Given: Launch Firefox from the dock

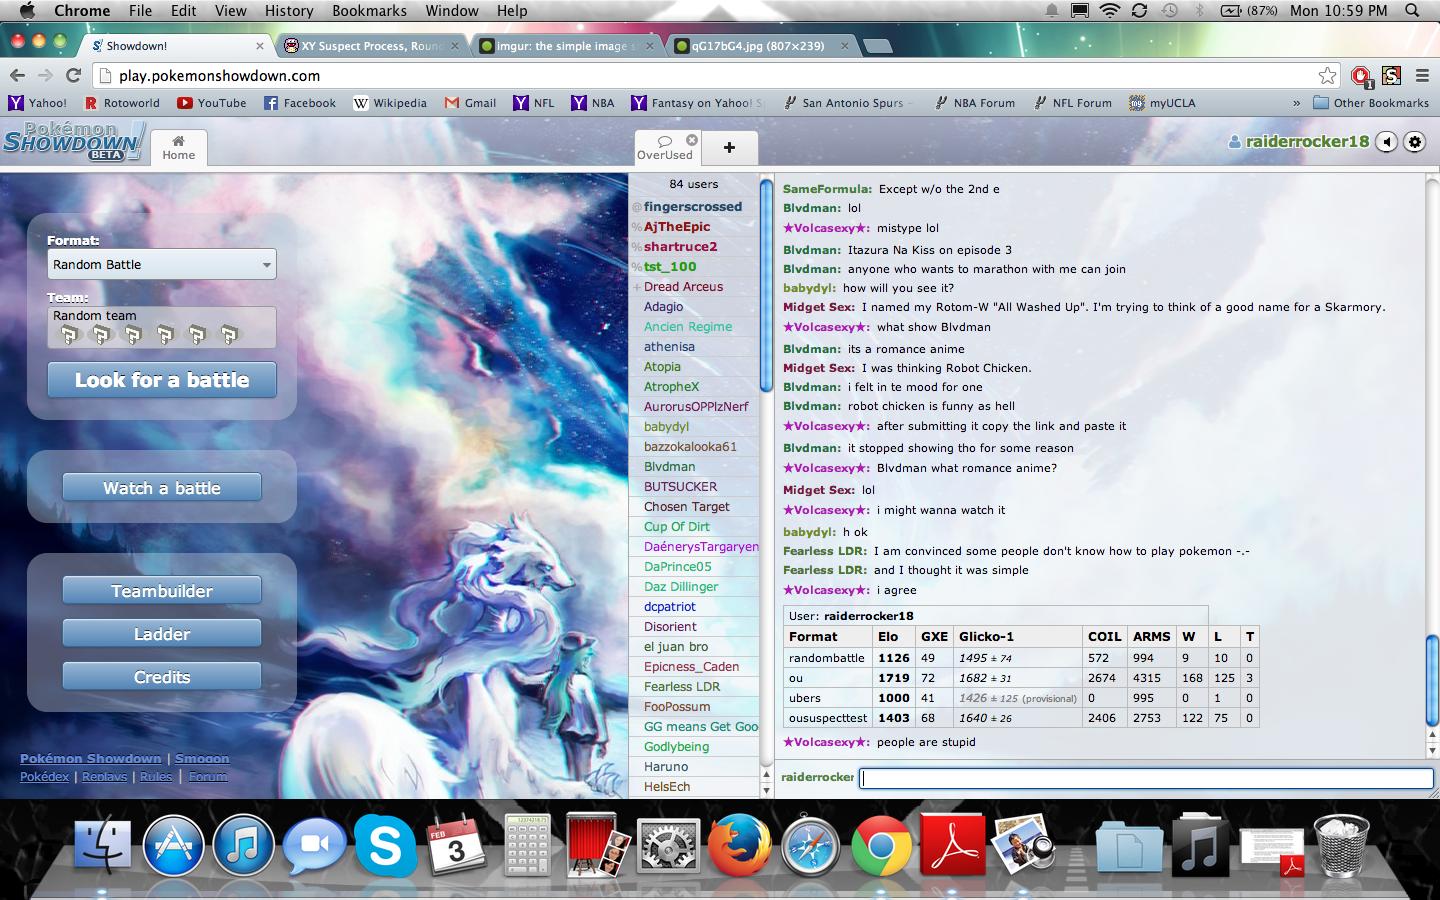Looking at the screenshot, I should 739,846.
